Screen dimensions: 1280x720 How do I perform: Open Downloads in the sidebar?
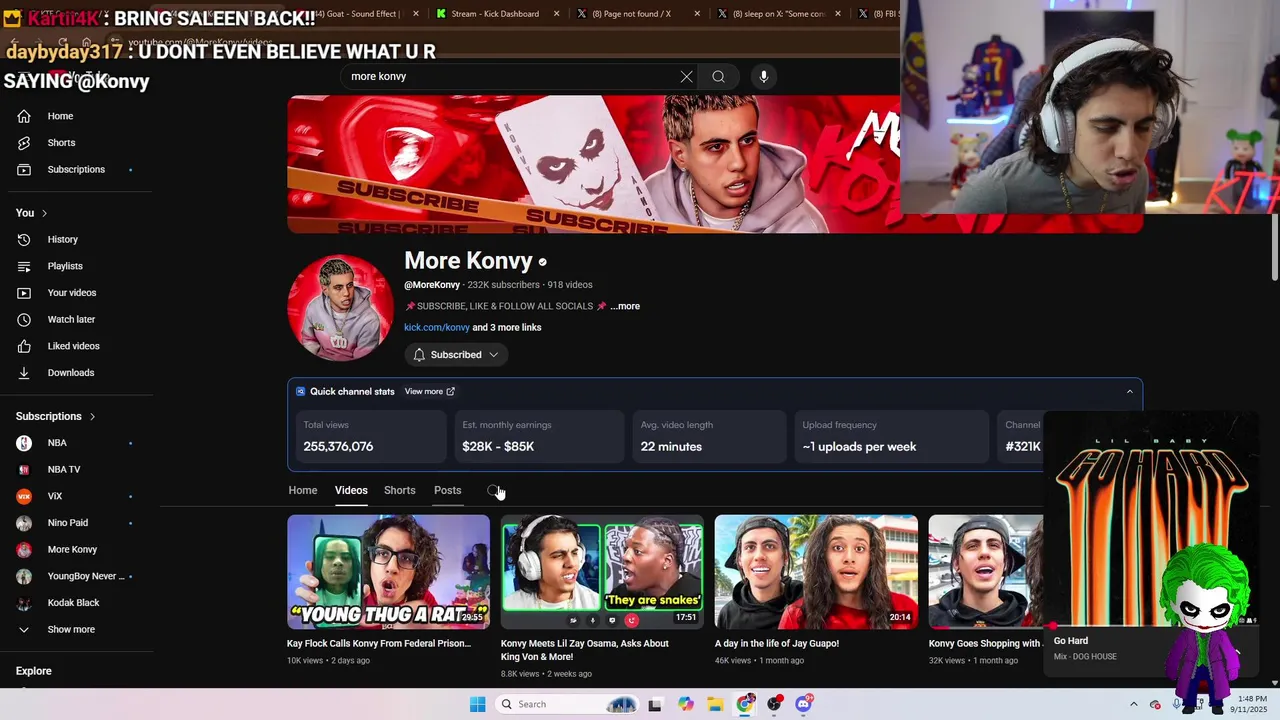tap(70, 373)
